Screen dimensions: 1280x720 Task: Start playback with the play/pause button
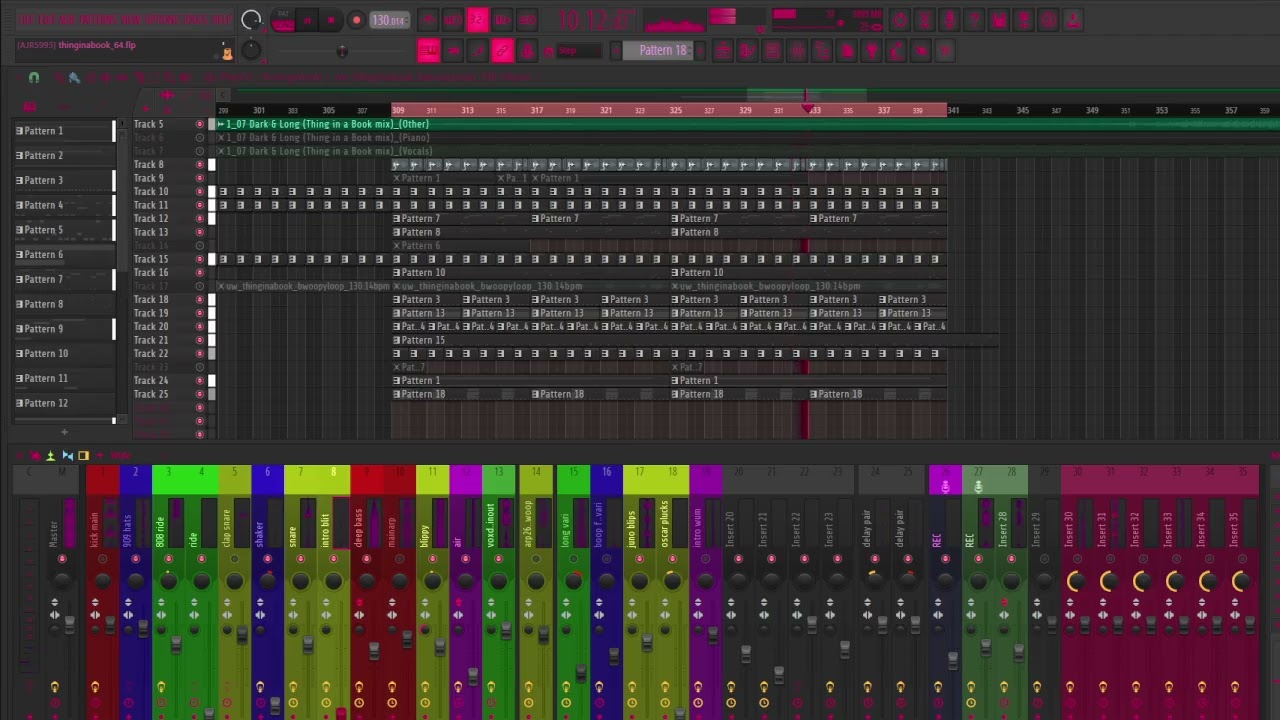coord(307,20)
